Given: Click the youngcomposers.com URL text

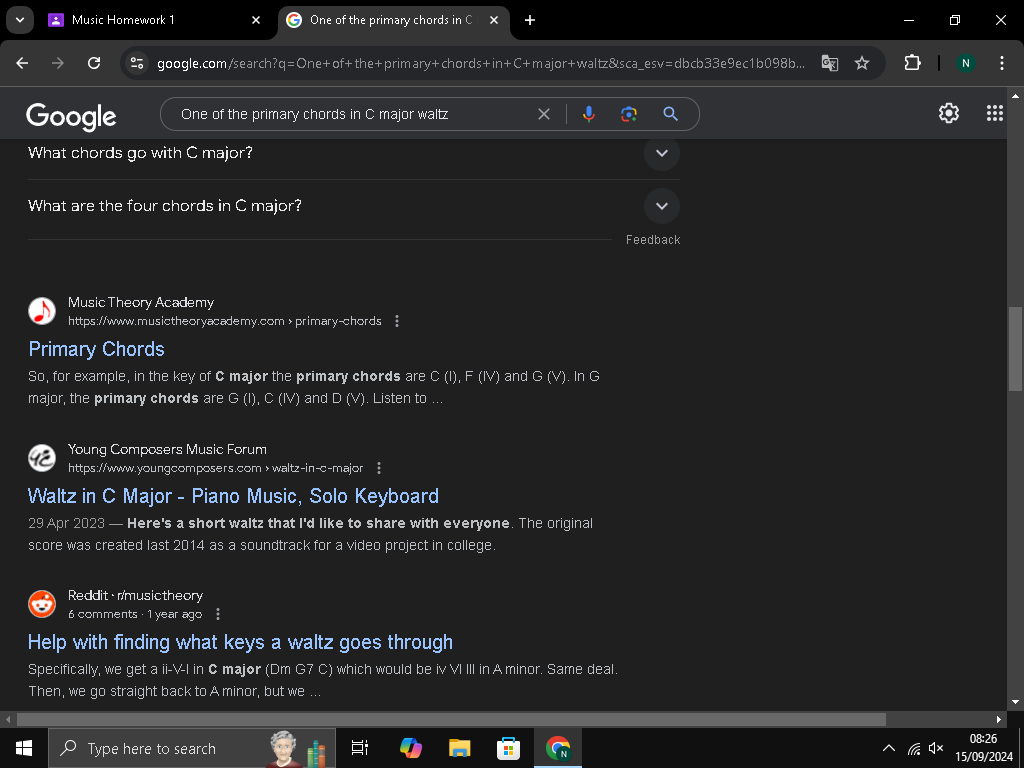Looking at the screenshot, I should point(216,468).
